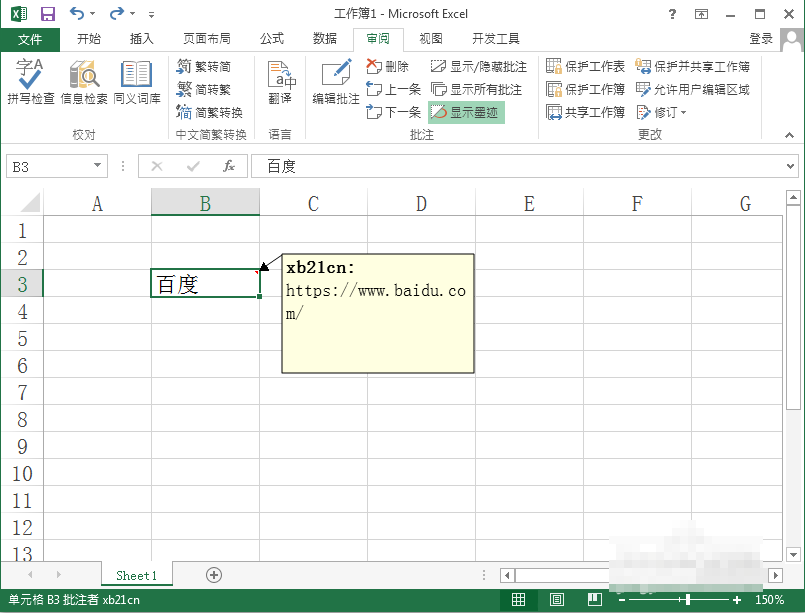The height and width of the screenshot is (613, 805).
Task: Open the 同义词库 thesaurus
Action: pyautogui.click(x=137, y=81)
